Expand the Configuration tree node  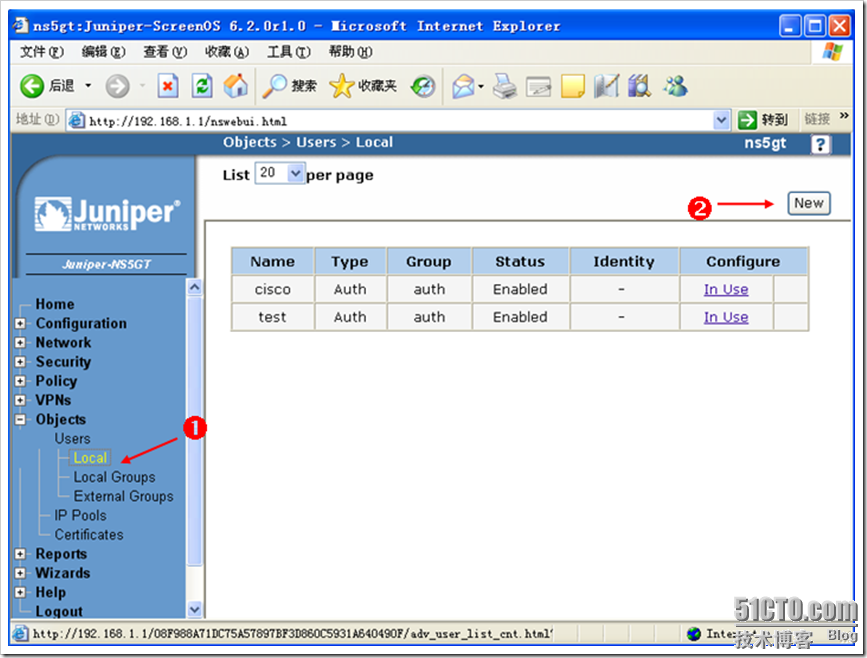point(20,323)
